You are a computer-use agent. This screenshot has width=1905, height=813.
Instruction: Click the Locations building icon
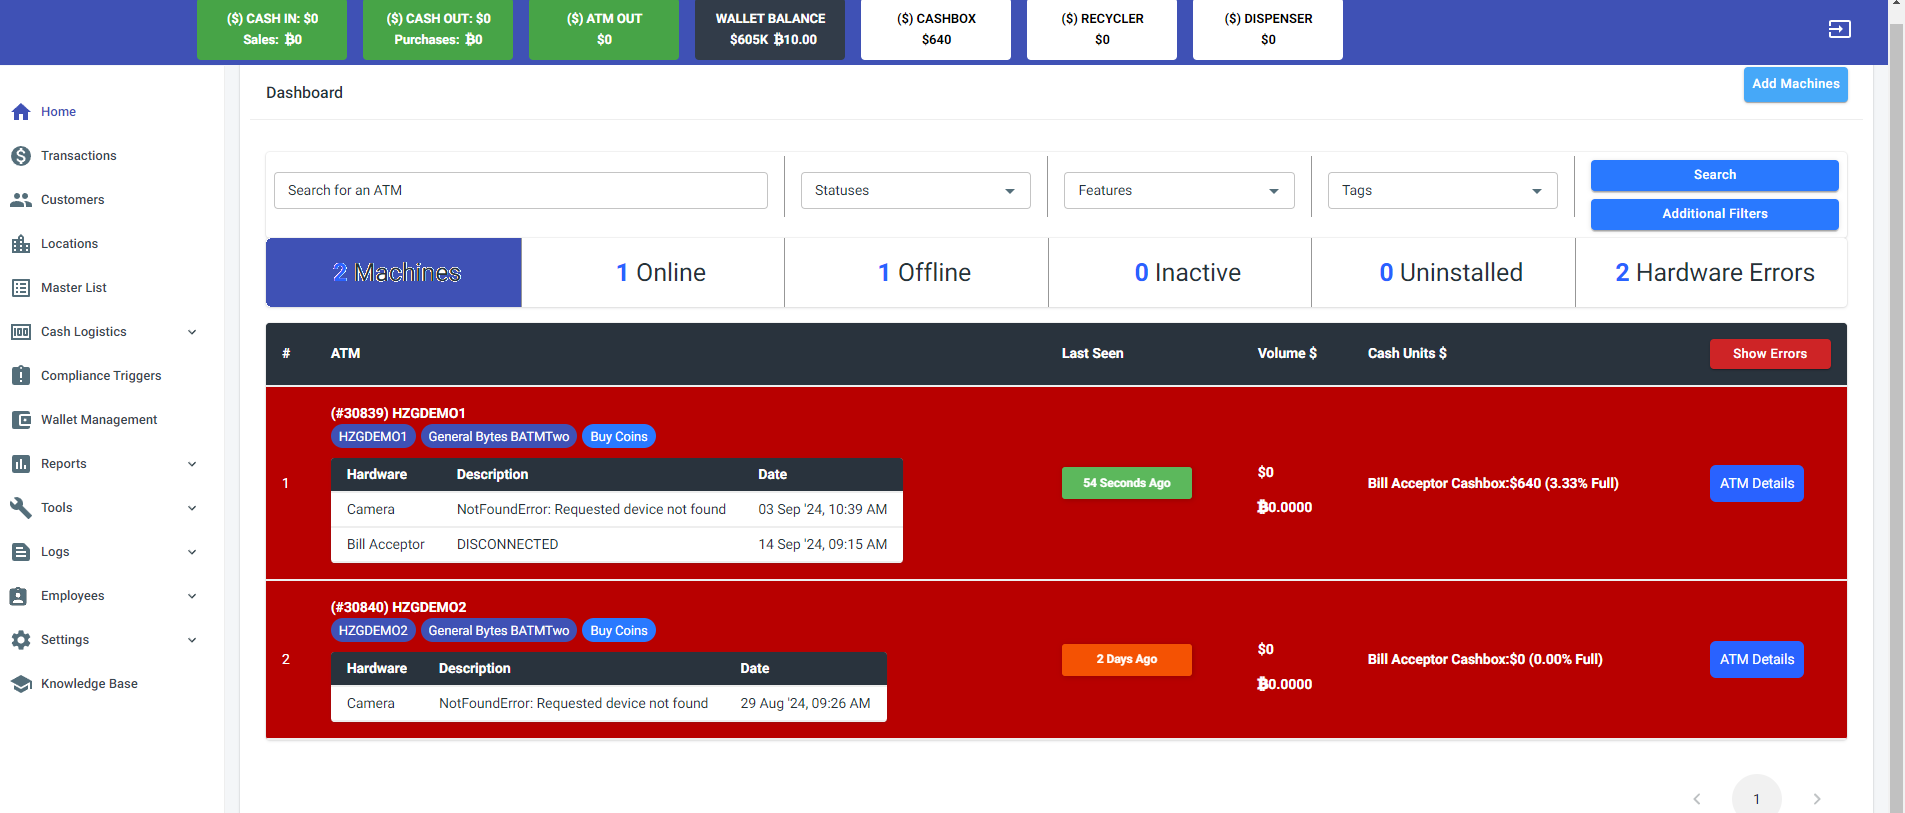[21, 244]
